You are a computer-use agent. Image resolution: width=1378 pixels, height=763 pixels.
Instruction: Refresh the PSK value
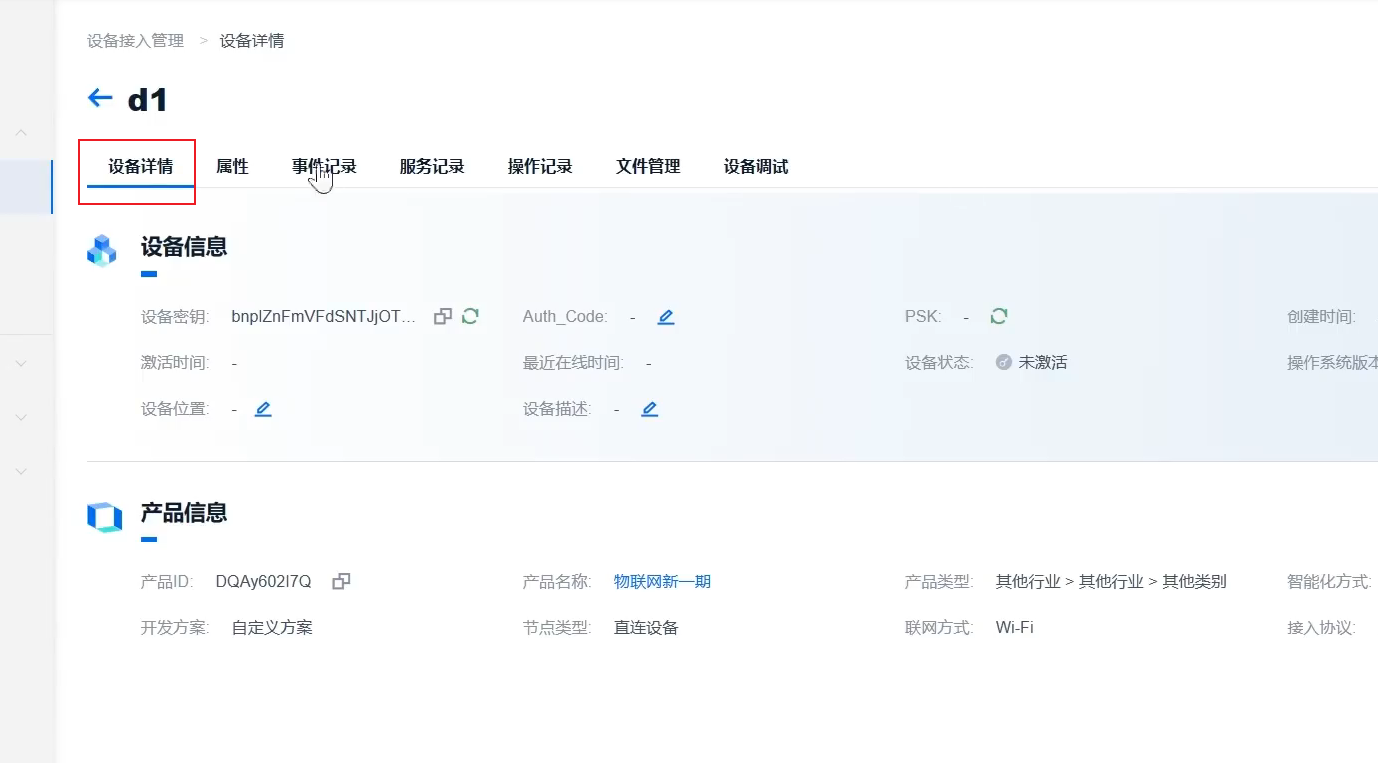point(998,316)
